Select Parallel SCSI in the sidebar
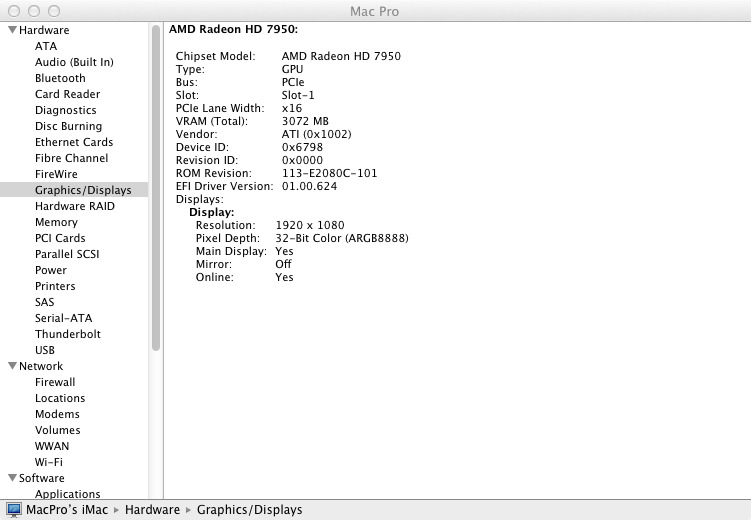The width and height of the screenshot is (751, 520). (67, 254)
